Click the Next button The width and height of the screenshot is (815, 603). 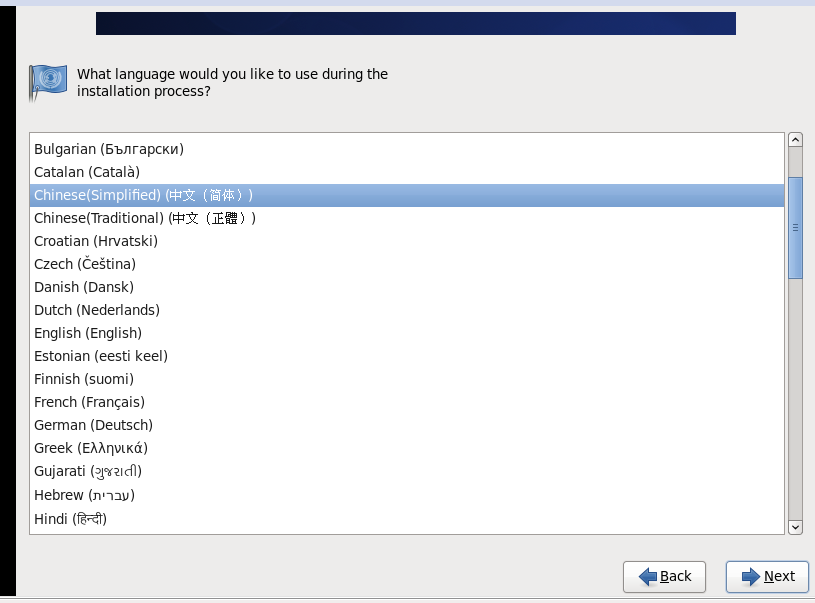pos(767,576)
